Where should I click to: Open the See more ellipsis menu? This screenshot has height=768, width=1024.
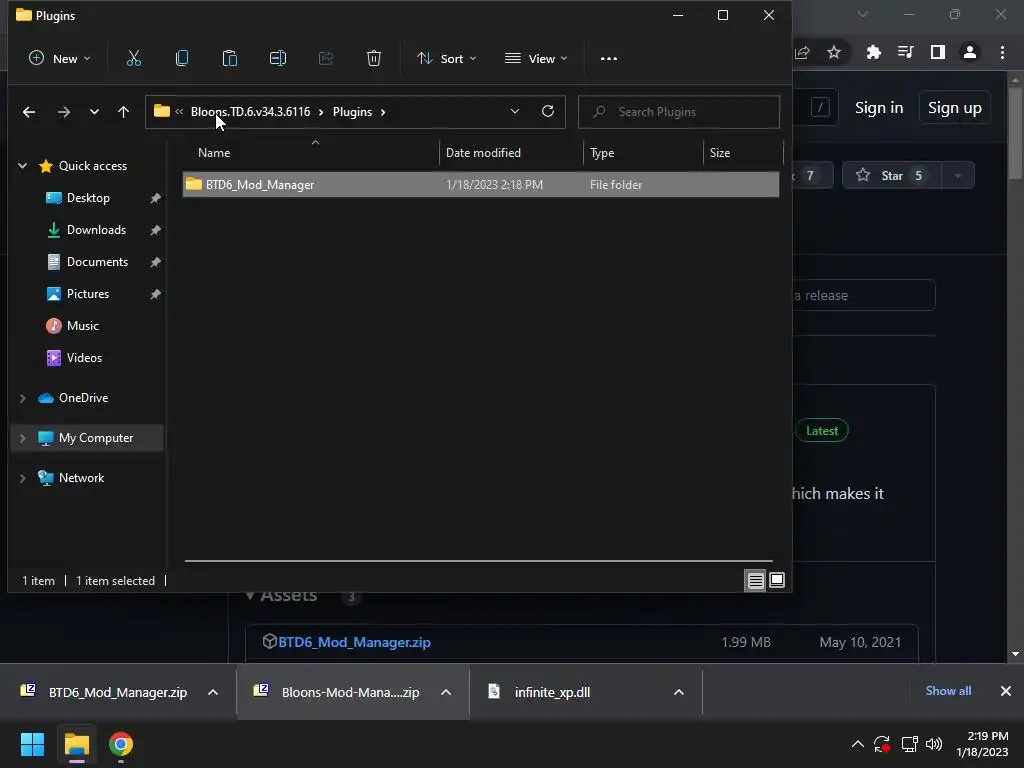tap(609, 59)
